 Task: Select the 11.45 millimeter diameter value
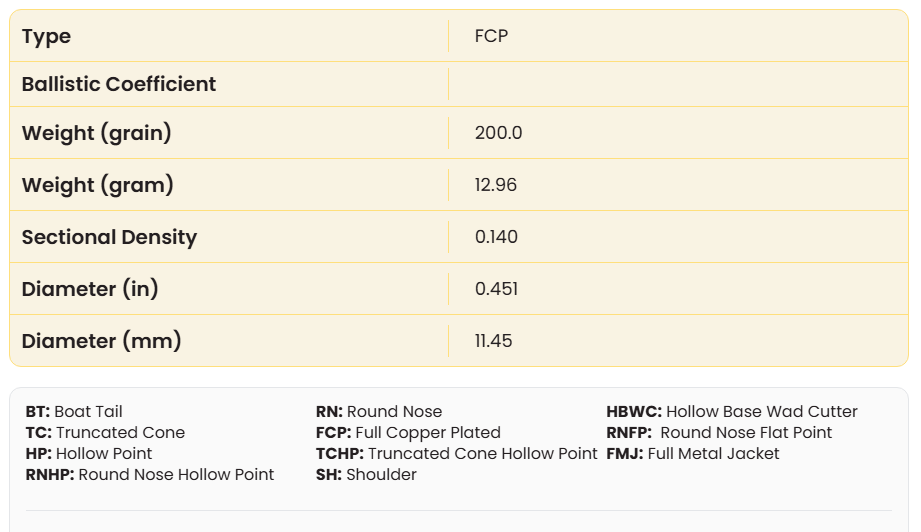[493, 341]
